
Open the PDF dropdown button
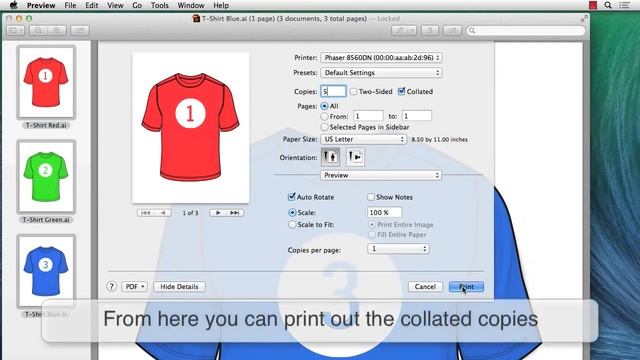[x=135, y=287]
